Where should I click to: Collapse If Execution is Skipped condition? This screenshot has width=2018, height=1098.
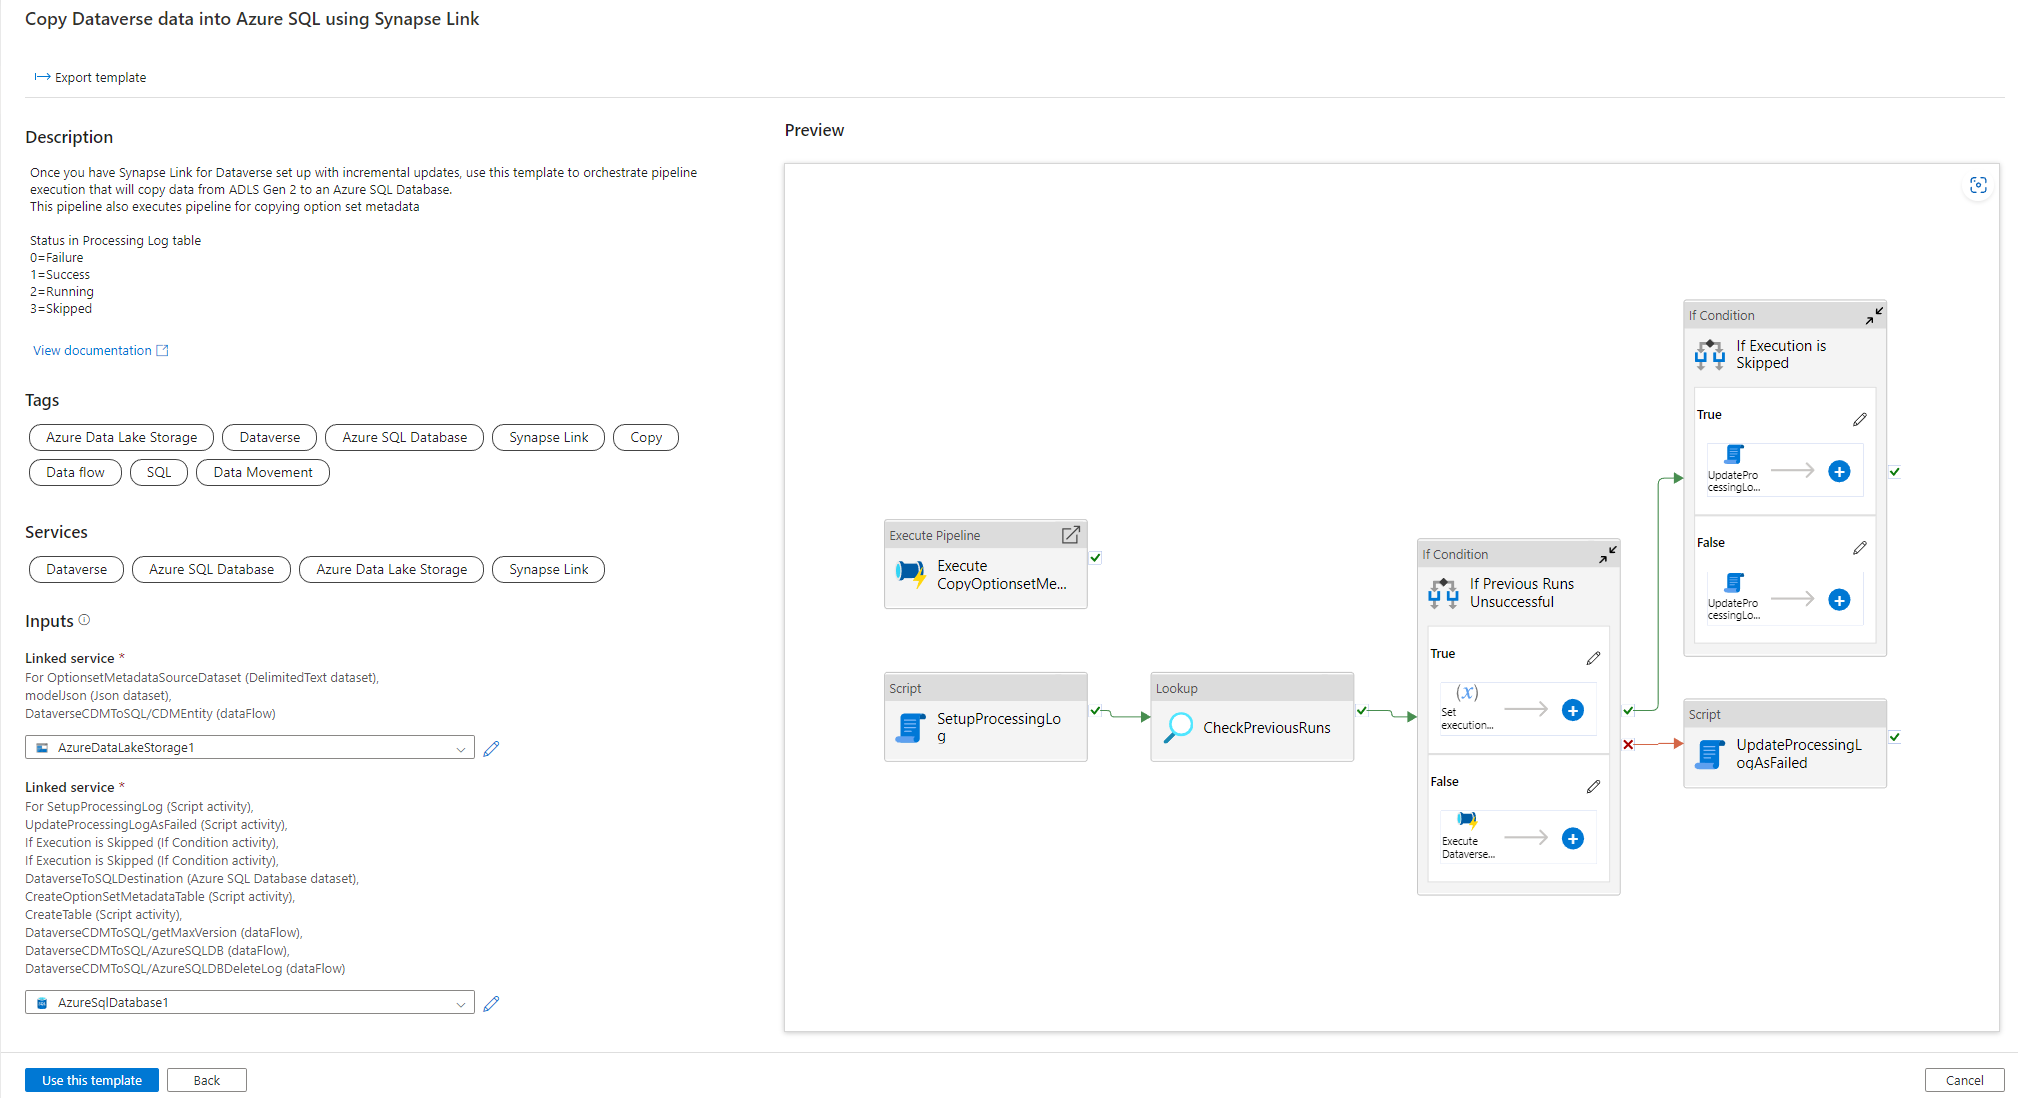(1874, 315)
